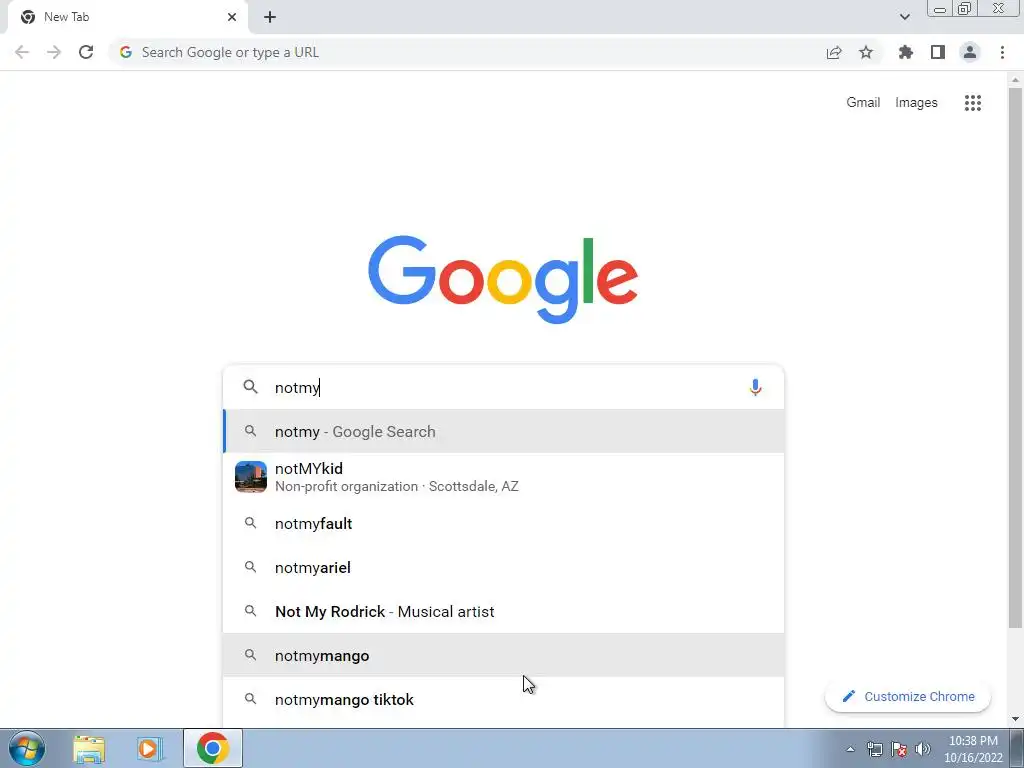Viewport: 1024px width, 768px height.
Task: Click the notMYkid organization thumbnail
Action: 251,477
